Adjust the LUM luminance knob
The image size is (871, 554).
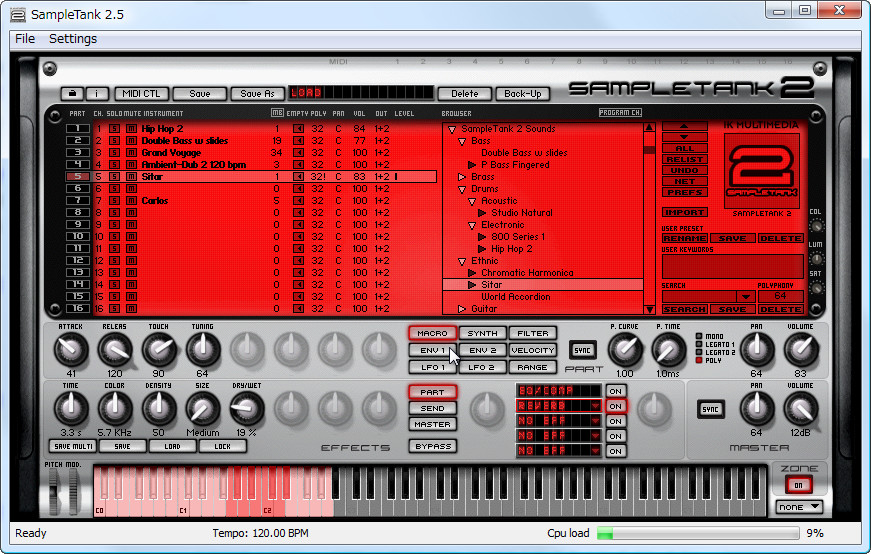pyautogui.click(x=816, y=259)
